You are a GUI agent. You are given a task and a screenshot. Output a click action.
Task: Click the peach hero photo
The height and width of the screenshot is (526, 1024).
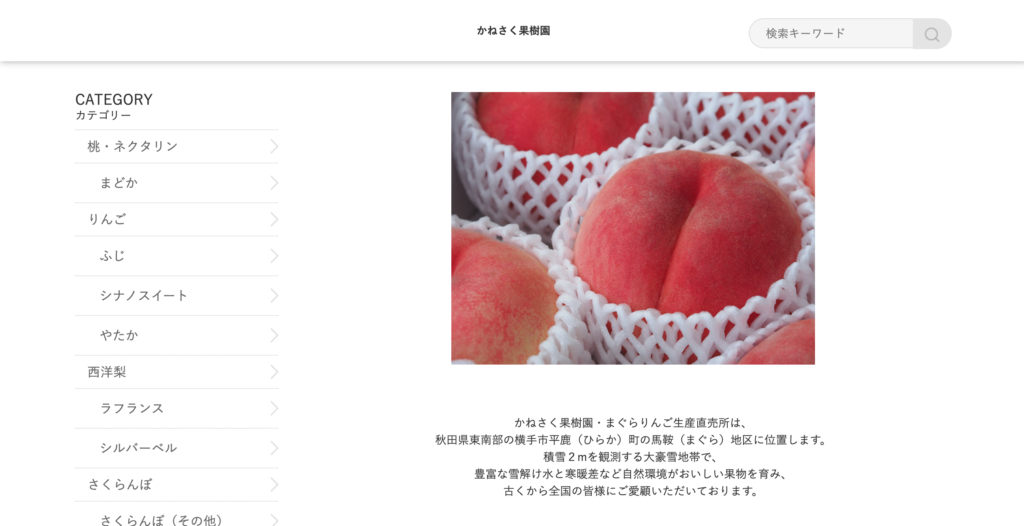coord(633,228)
